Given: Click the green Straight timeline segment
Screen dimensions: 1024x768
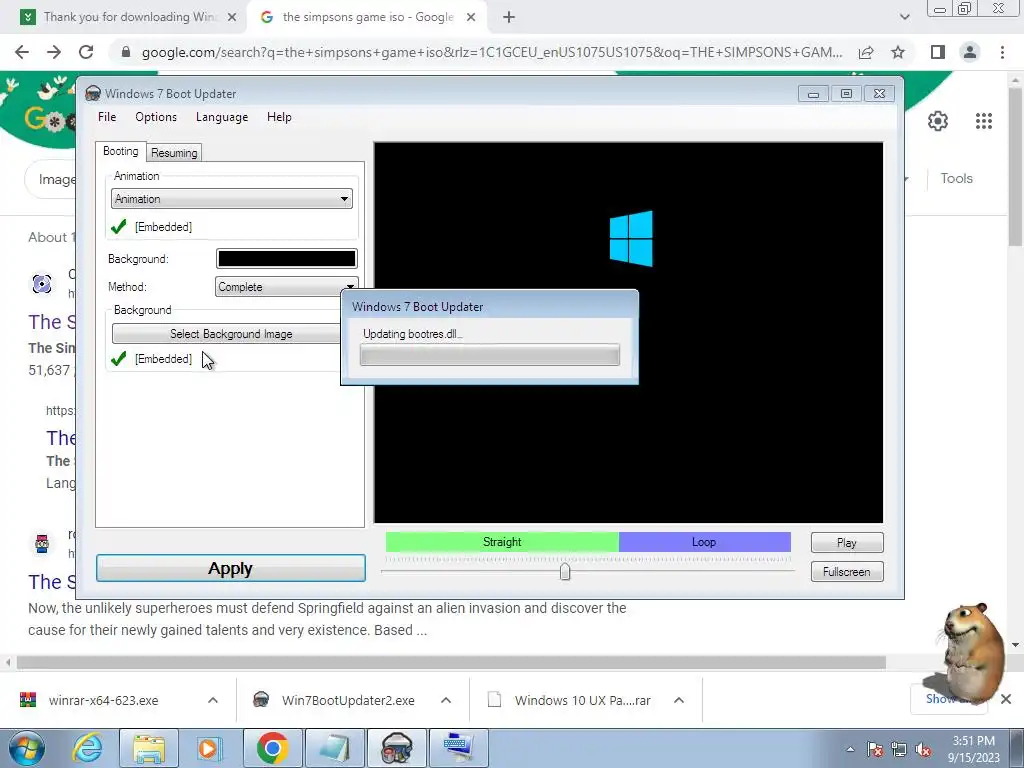Looking at the screenshot, I should click(x=502, y=542).
